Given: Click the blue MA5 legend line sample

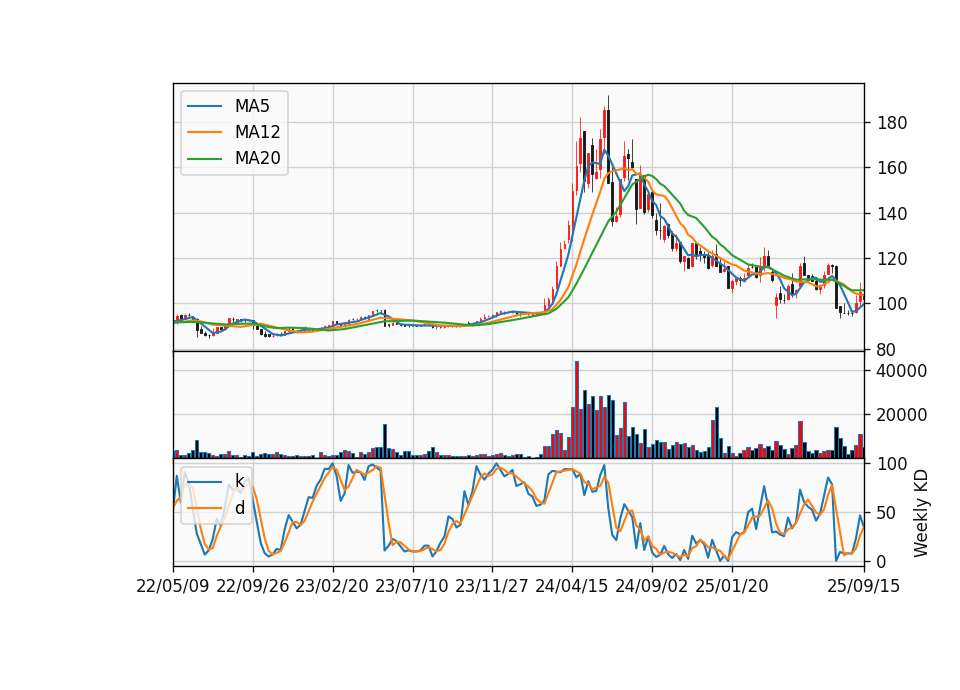Looking at the screenshot, I should pos(204,106).
